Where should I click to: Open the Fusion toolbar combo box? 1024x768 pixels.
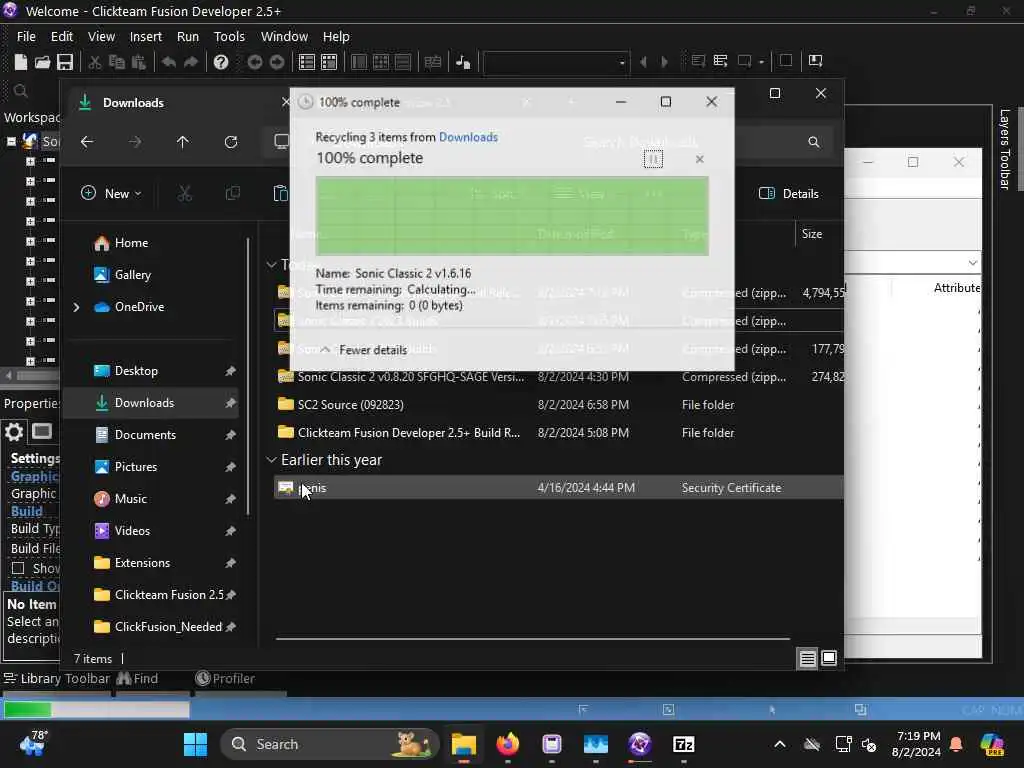tap(556, 63)
